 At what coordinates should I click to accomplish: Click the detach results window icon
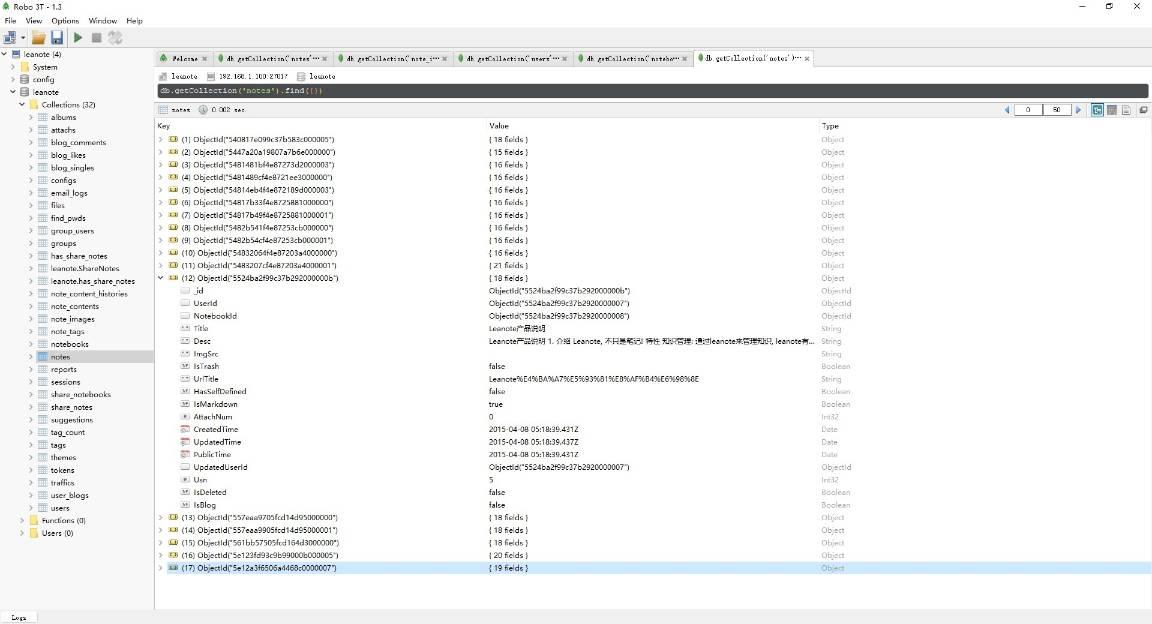coord(1143,110)
